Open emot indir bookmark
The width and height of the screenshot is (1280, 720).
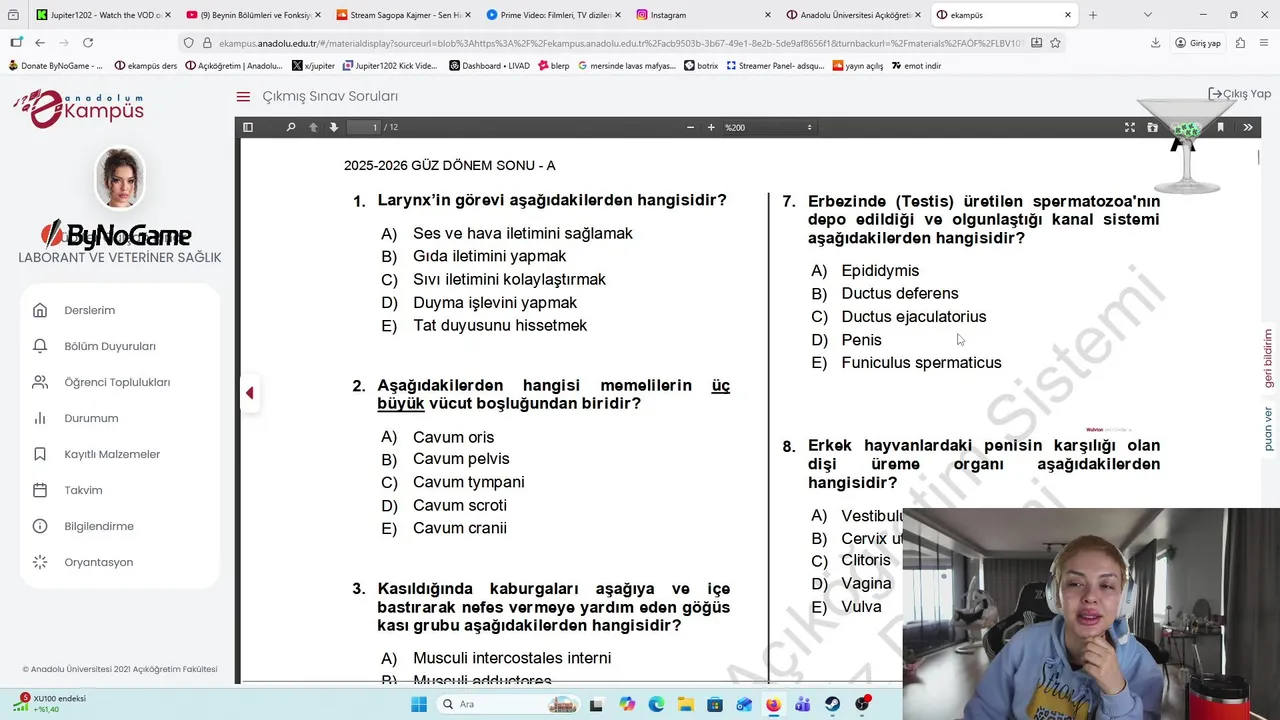click(915, 66)
